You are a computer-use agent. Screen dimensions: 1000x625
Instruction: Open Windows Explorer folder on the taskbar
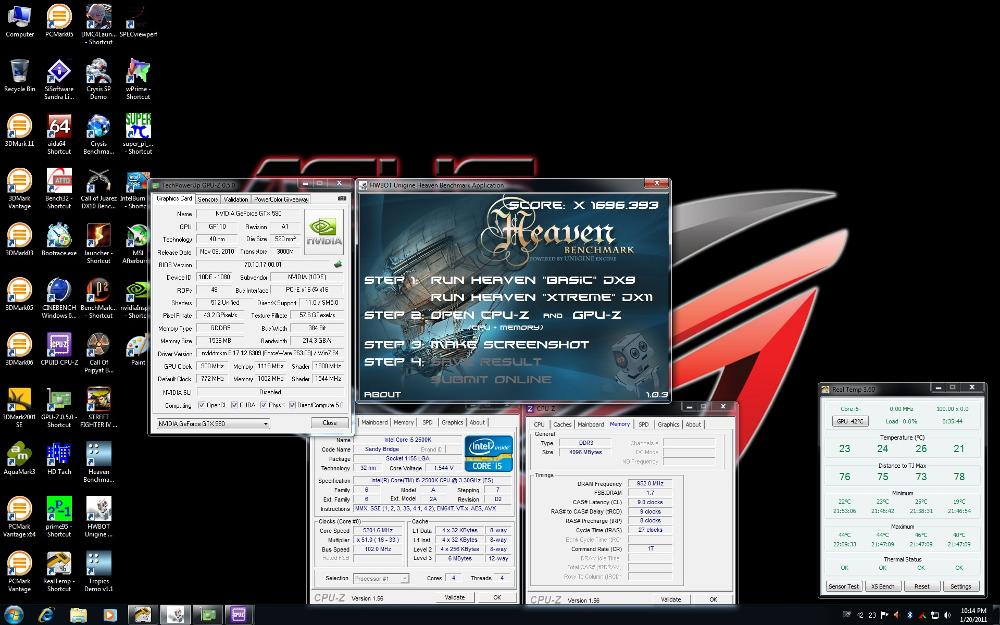pyautogui.click(x=78, y=615)
